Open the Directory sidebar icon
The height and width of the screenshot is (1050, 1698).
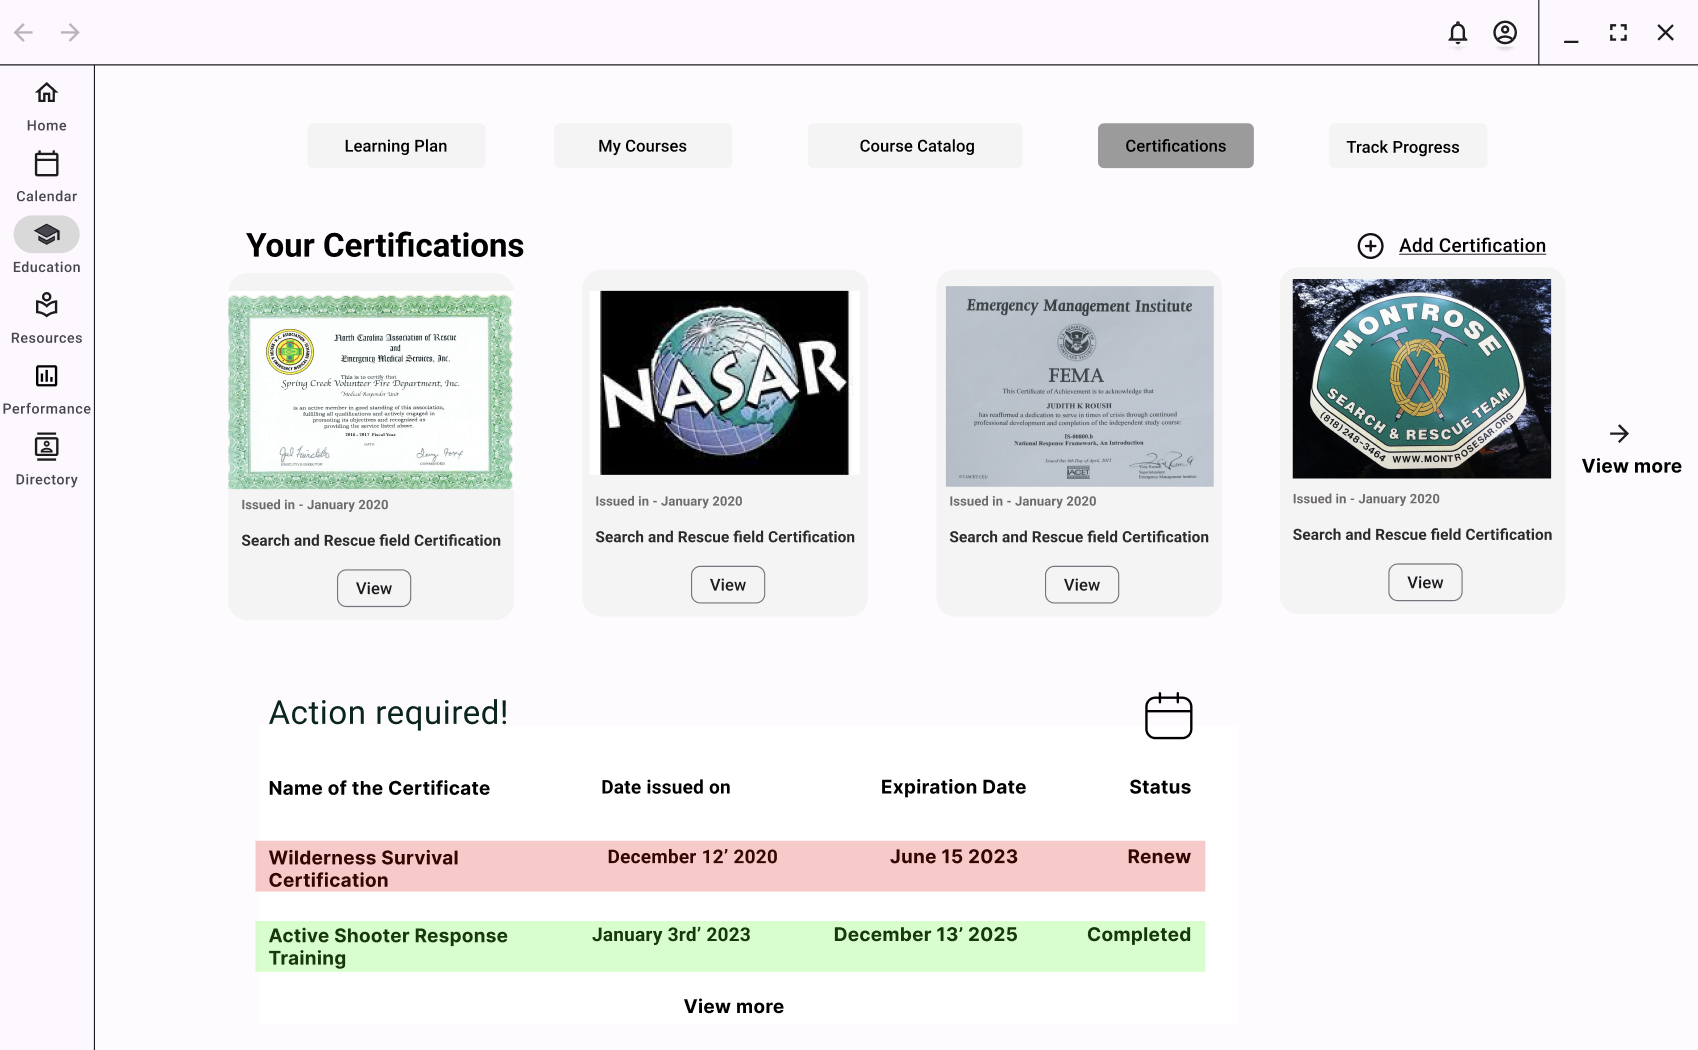46,447
